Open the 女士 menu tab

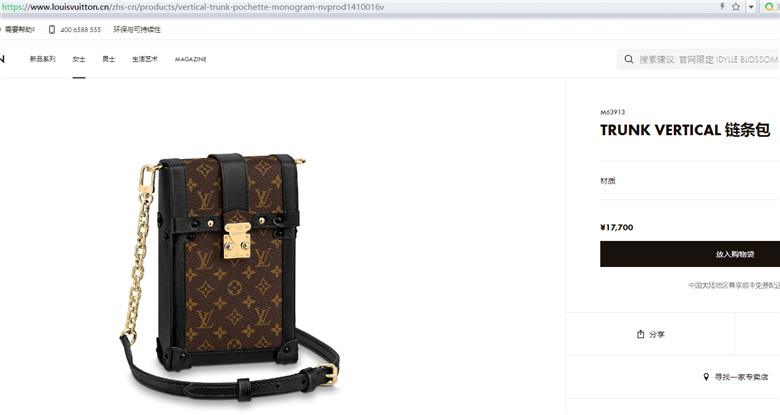coord(79,59)
